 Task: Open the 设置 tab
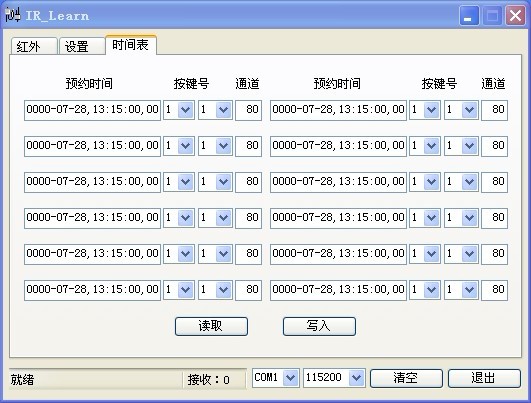(x=82, y=46)
